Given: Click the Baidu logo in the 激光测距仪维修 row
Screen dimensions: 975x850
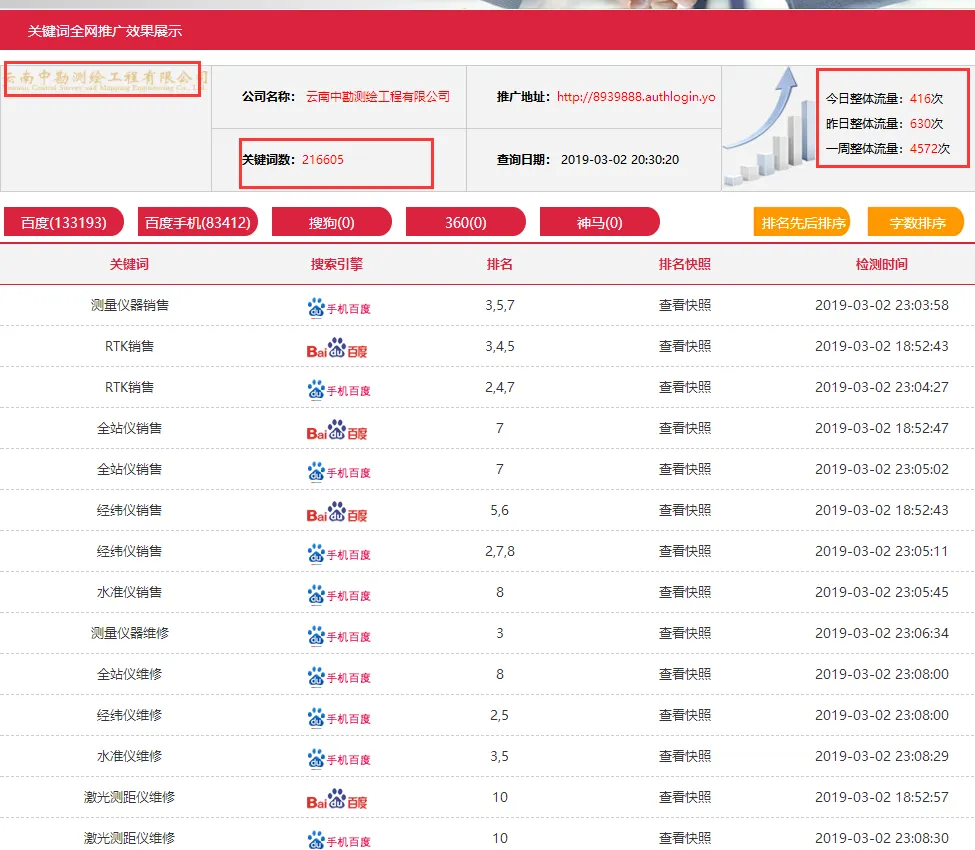Looking at the screenshot, I should pyautogui.click(x=337, y=799).
